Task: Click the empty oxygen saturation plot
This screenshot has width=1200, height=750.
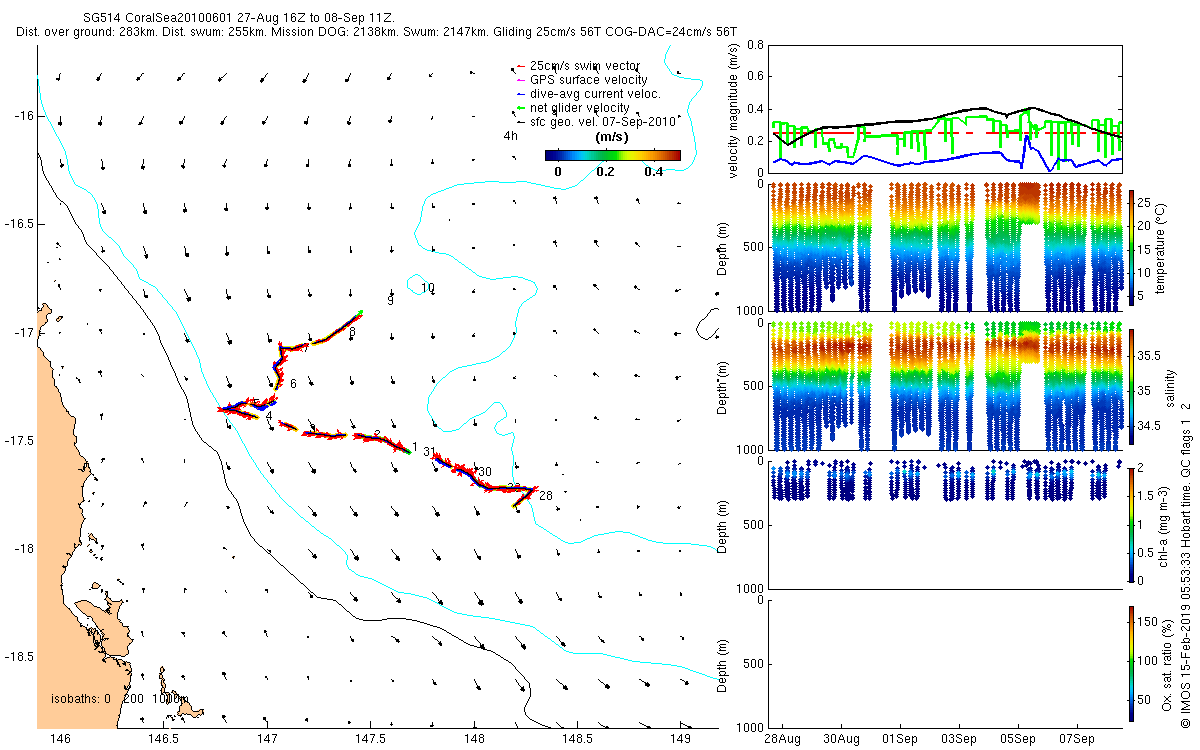Action: [x=942, y=662]
